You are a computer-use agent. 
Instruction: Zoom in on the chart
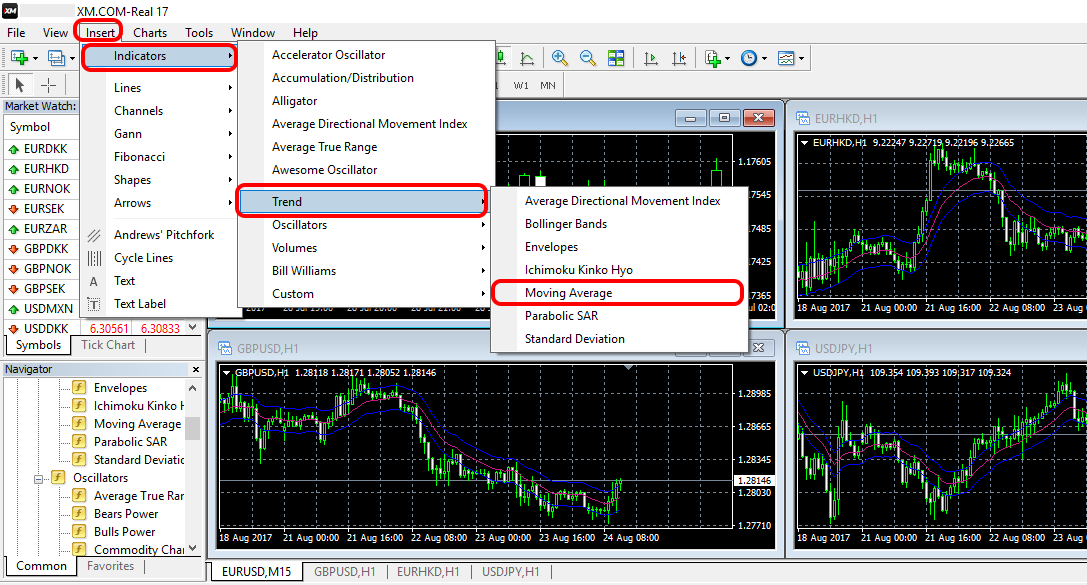click(559, 58)
